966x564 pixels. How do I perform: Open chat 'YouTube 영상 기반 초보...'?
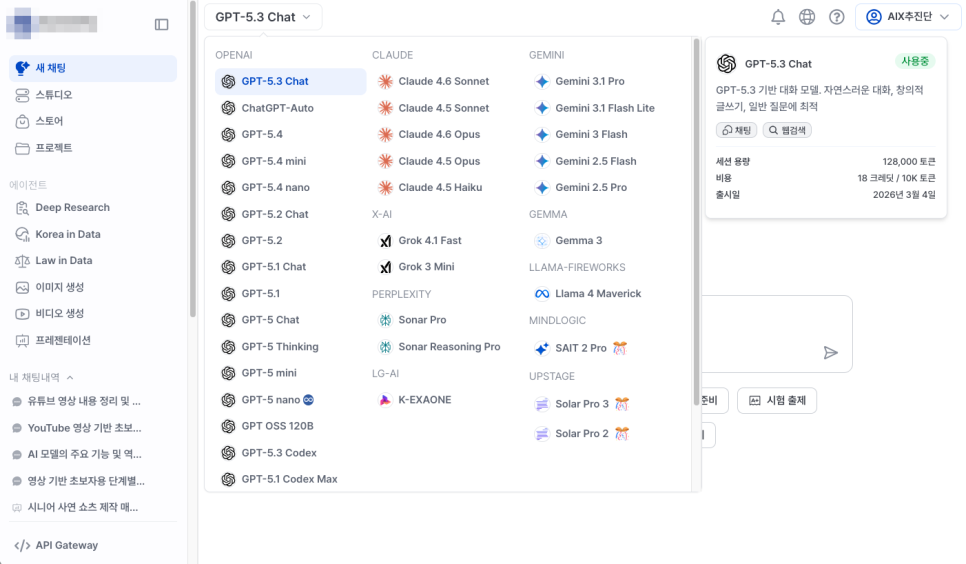tap(84, 428)
